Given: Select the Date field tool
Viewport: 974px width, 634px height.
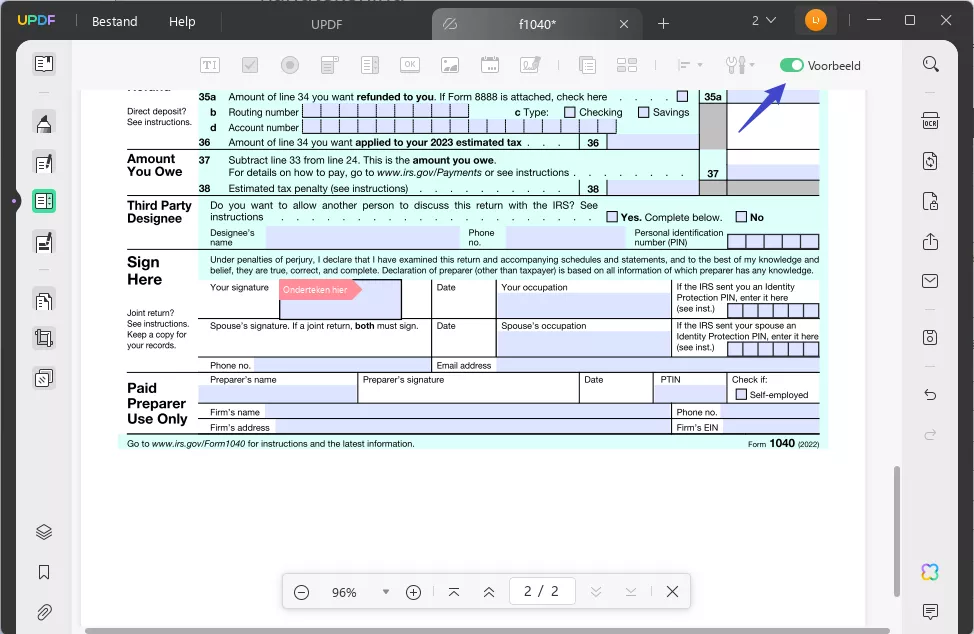Looking at the screenshot, I should 490,64.
